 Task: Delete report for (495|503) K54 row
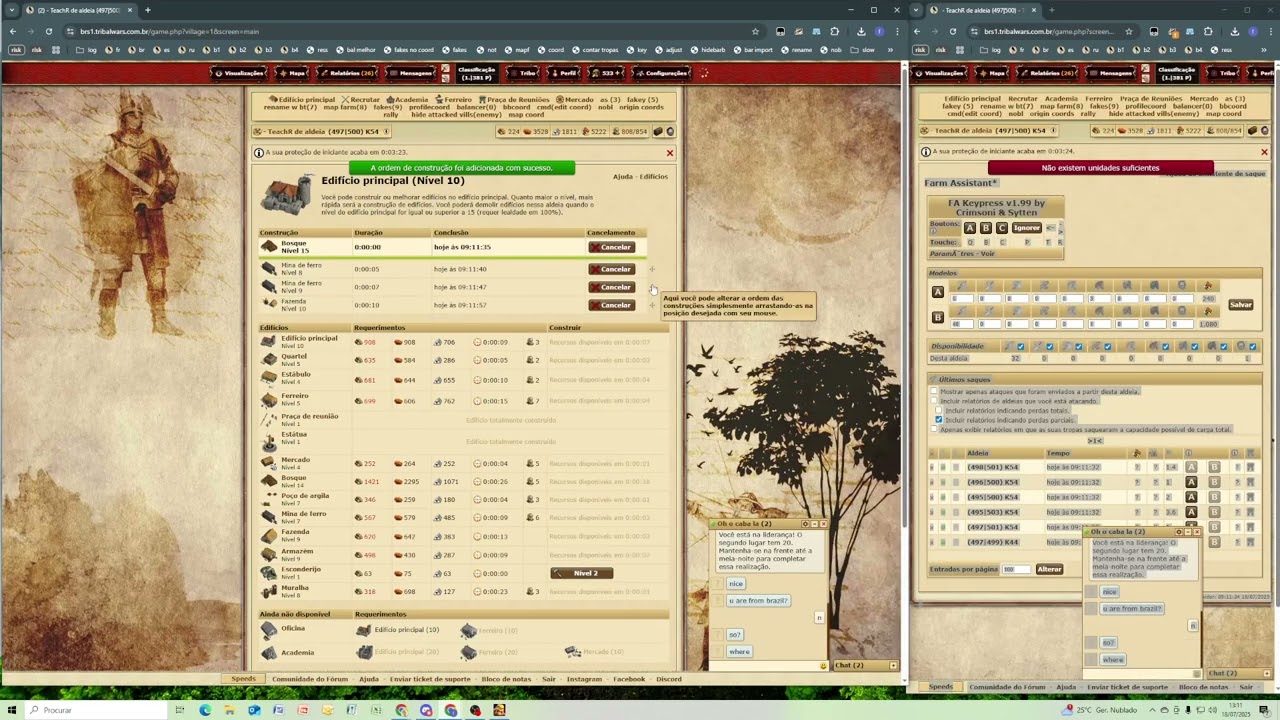(931, 512)
